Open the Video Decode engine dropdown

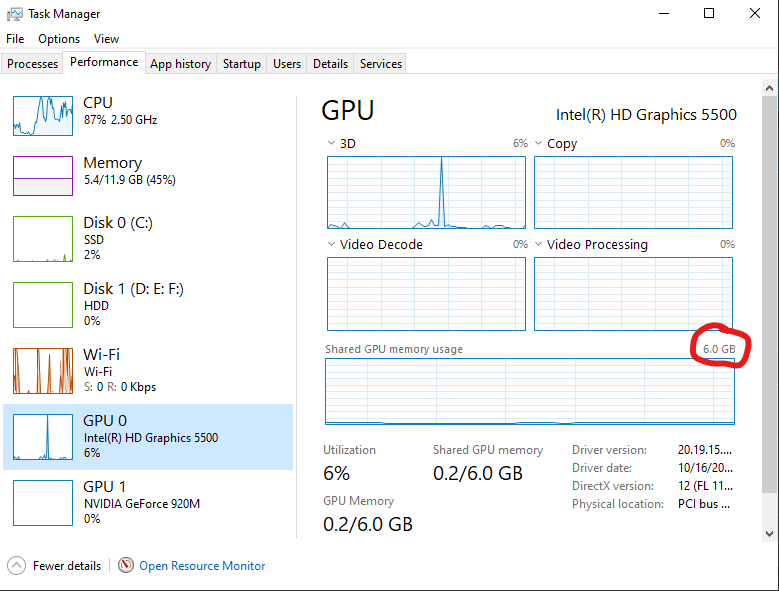[x=331, y=244]
